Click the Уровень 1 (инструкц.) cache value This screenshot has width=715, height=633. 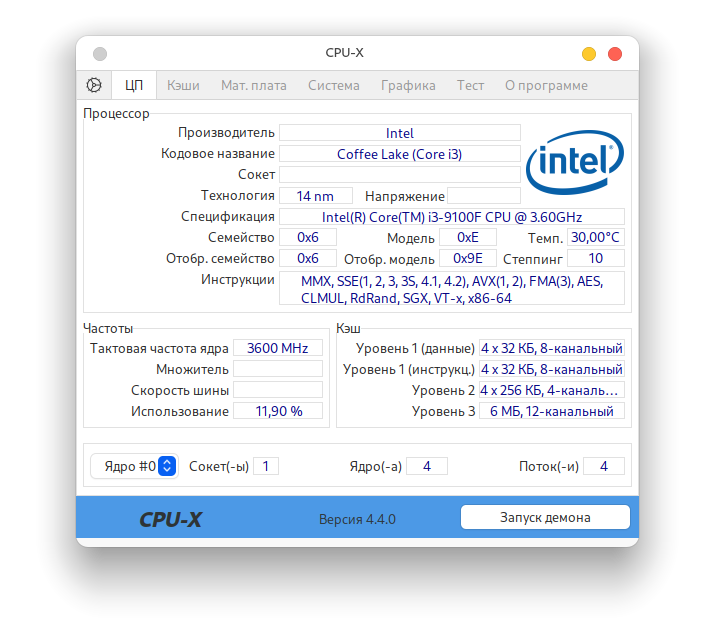coord(552,369)
